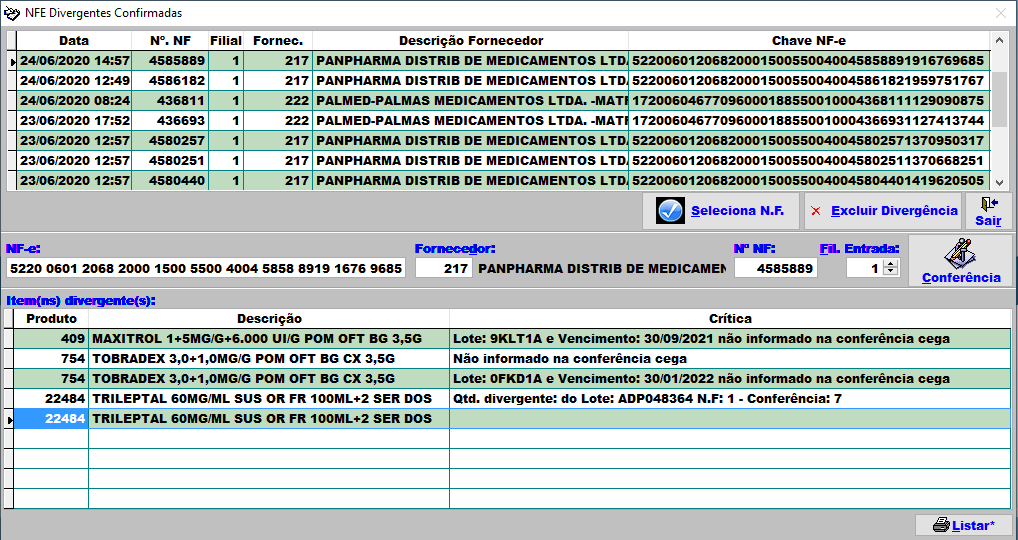Open the Conferência button
Viewport: 1018px width, 540px height.
point(961,260)
